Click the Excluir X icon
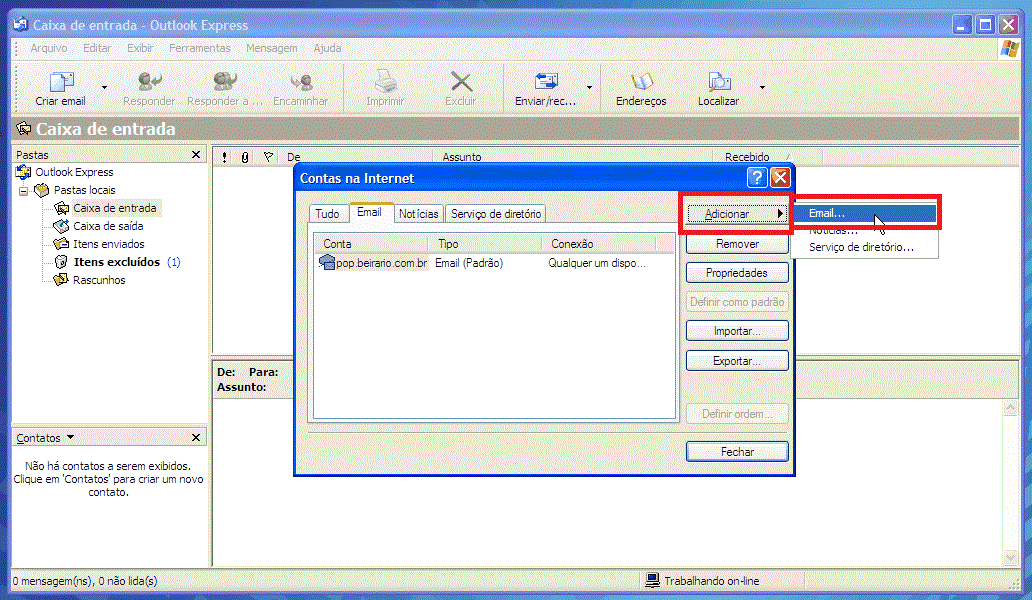The image size is (1032, 600). tap(461, 82)
